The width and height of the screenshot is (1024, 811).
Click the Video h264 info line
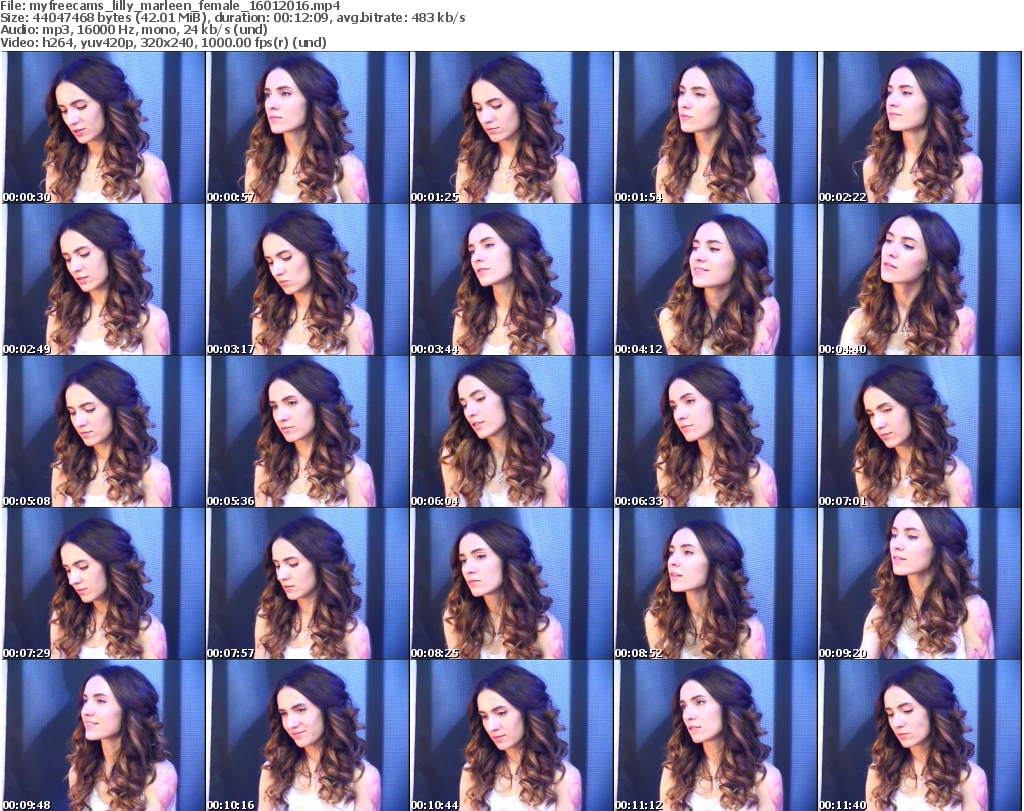click(163, 42)
